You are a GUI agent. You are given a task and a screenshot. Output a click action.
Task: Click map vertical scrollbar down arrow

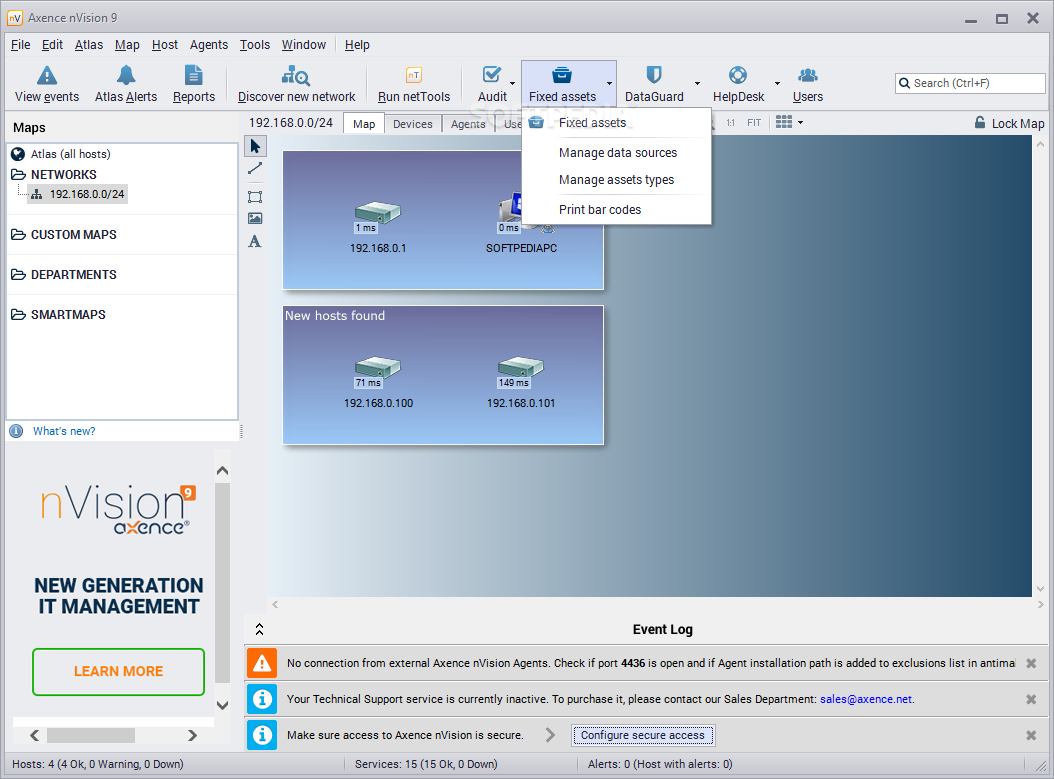(1041, 589)
